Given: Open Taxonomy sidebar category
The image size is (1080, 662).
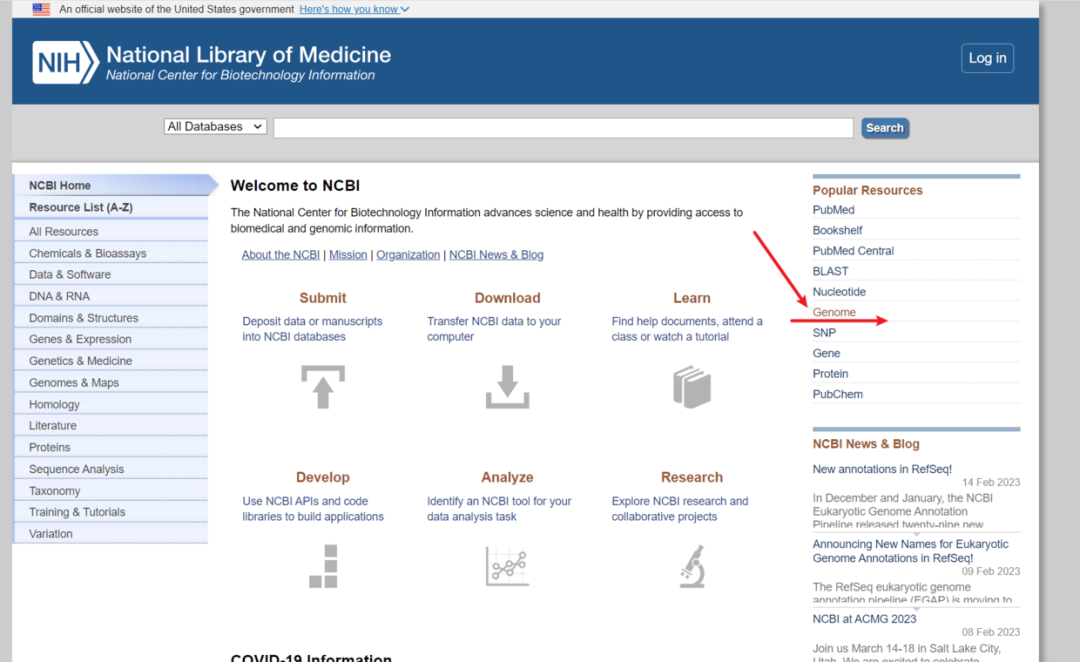Looking at the screenshot, I should (111, 490).
